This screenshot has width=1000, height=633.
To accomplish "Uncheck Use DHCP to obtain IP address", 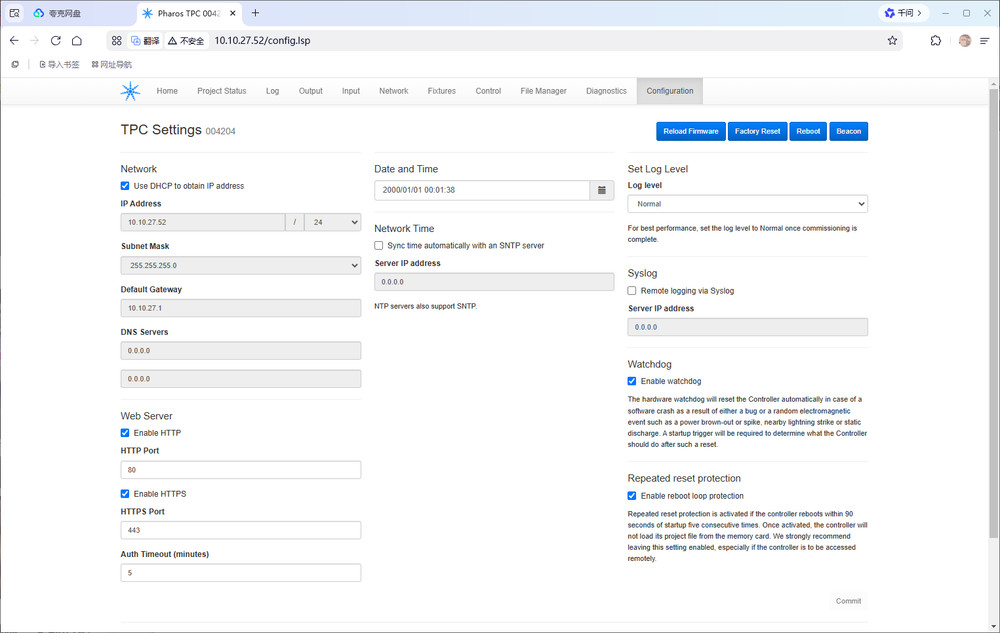I will coord(125,186).
